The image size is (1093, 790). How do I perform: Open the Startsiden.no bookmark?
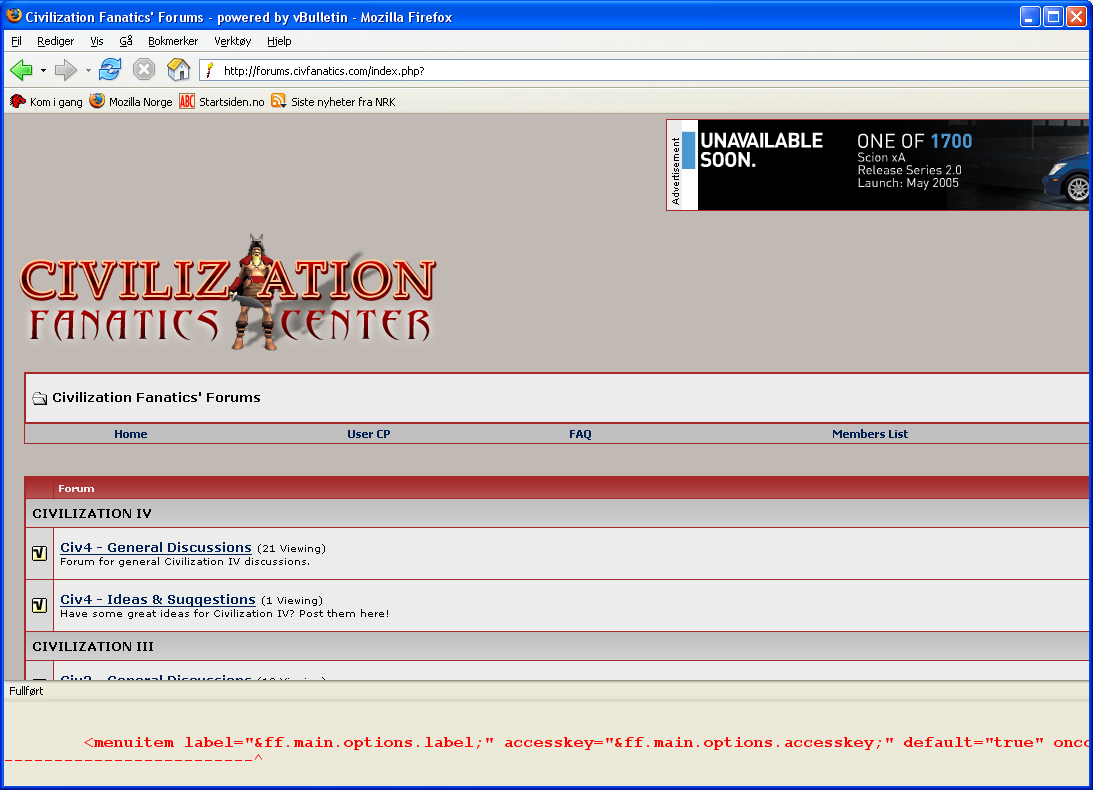[222, 102]
